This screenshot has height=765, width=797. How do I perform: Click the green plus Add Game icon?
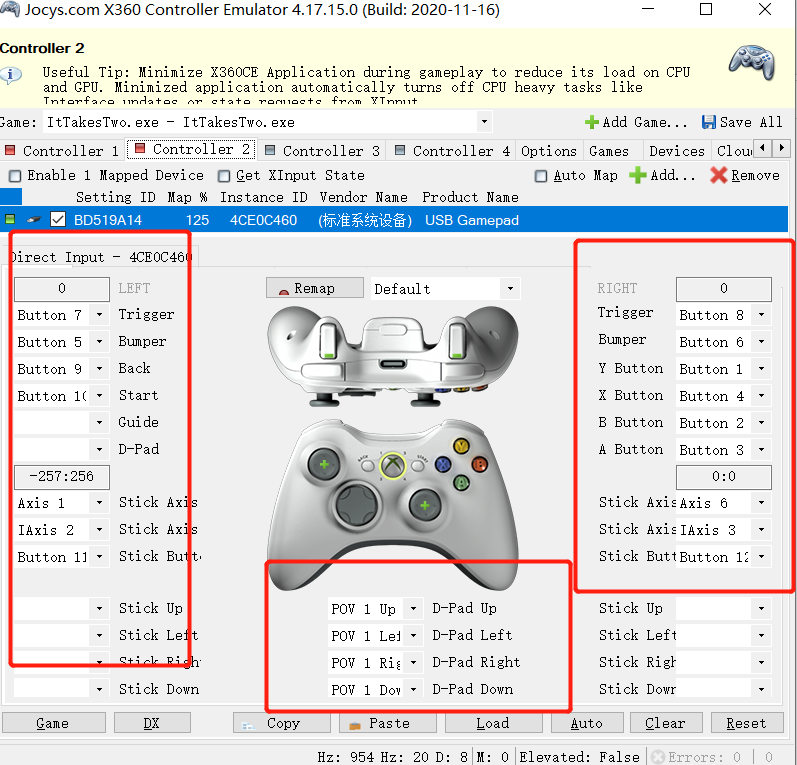(x=592, y=122)
